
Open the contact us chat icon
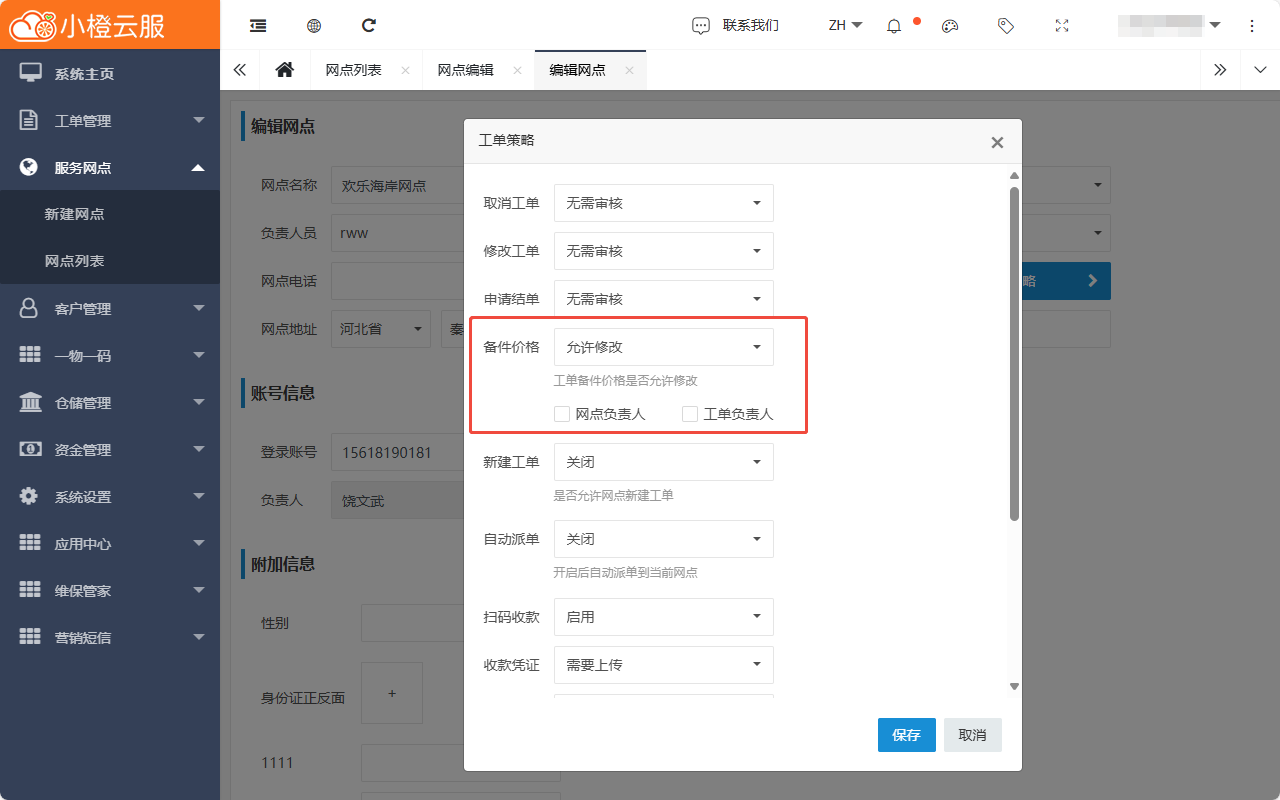(x=701, y=26)
